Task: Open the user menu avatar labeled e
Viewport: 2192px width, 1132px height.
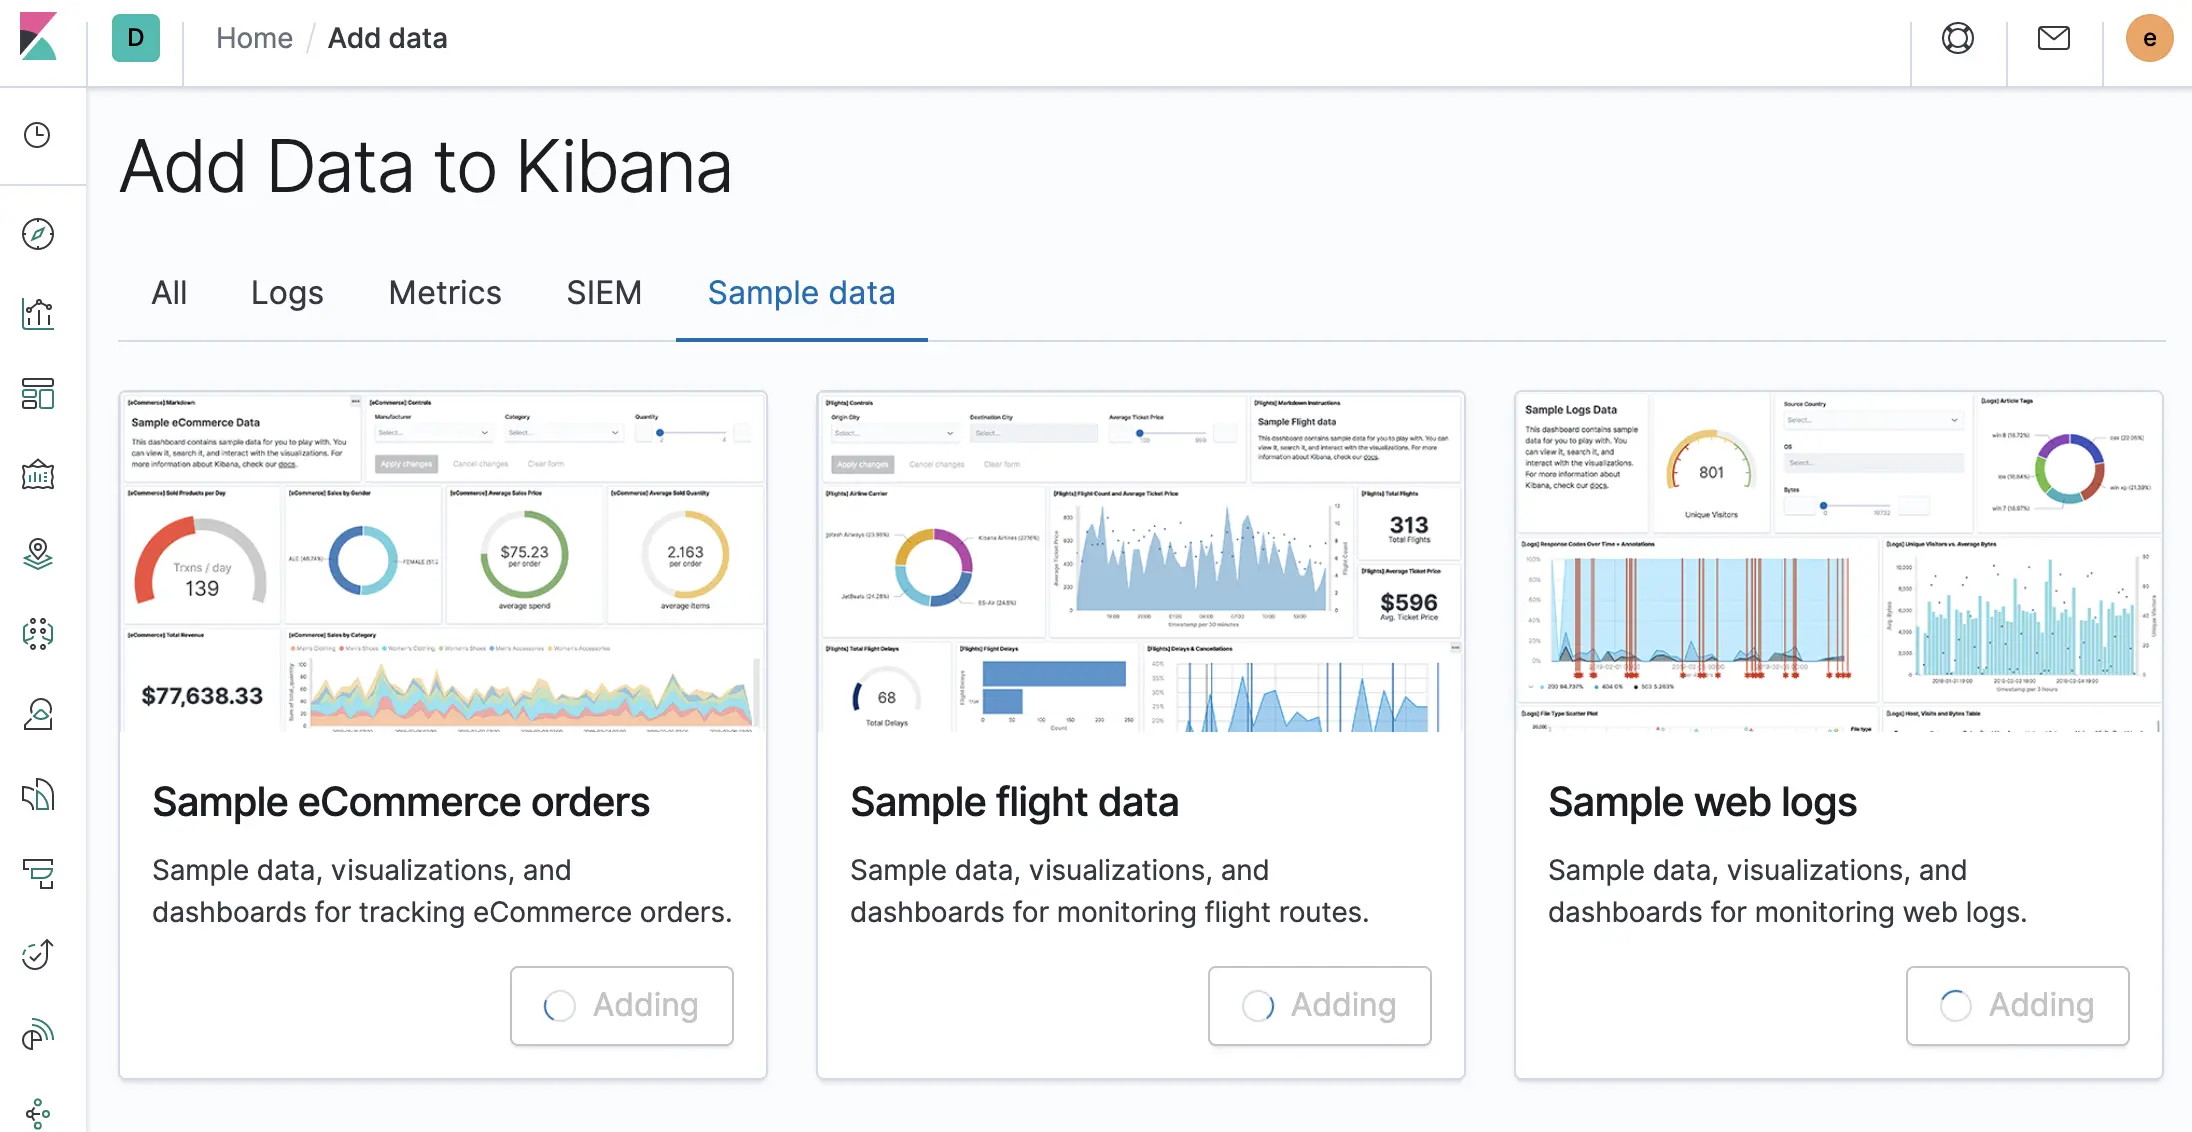Action: pyautogui.click(x=2149, y=37)
